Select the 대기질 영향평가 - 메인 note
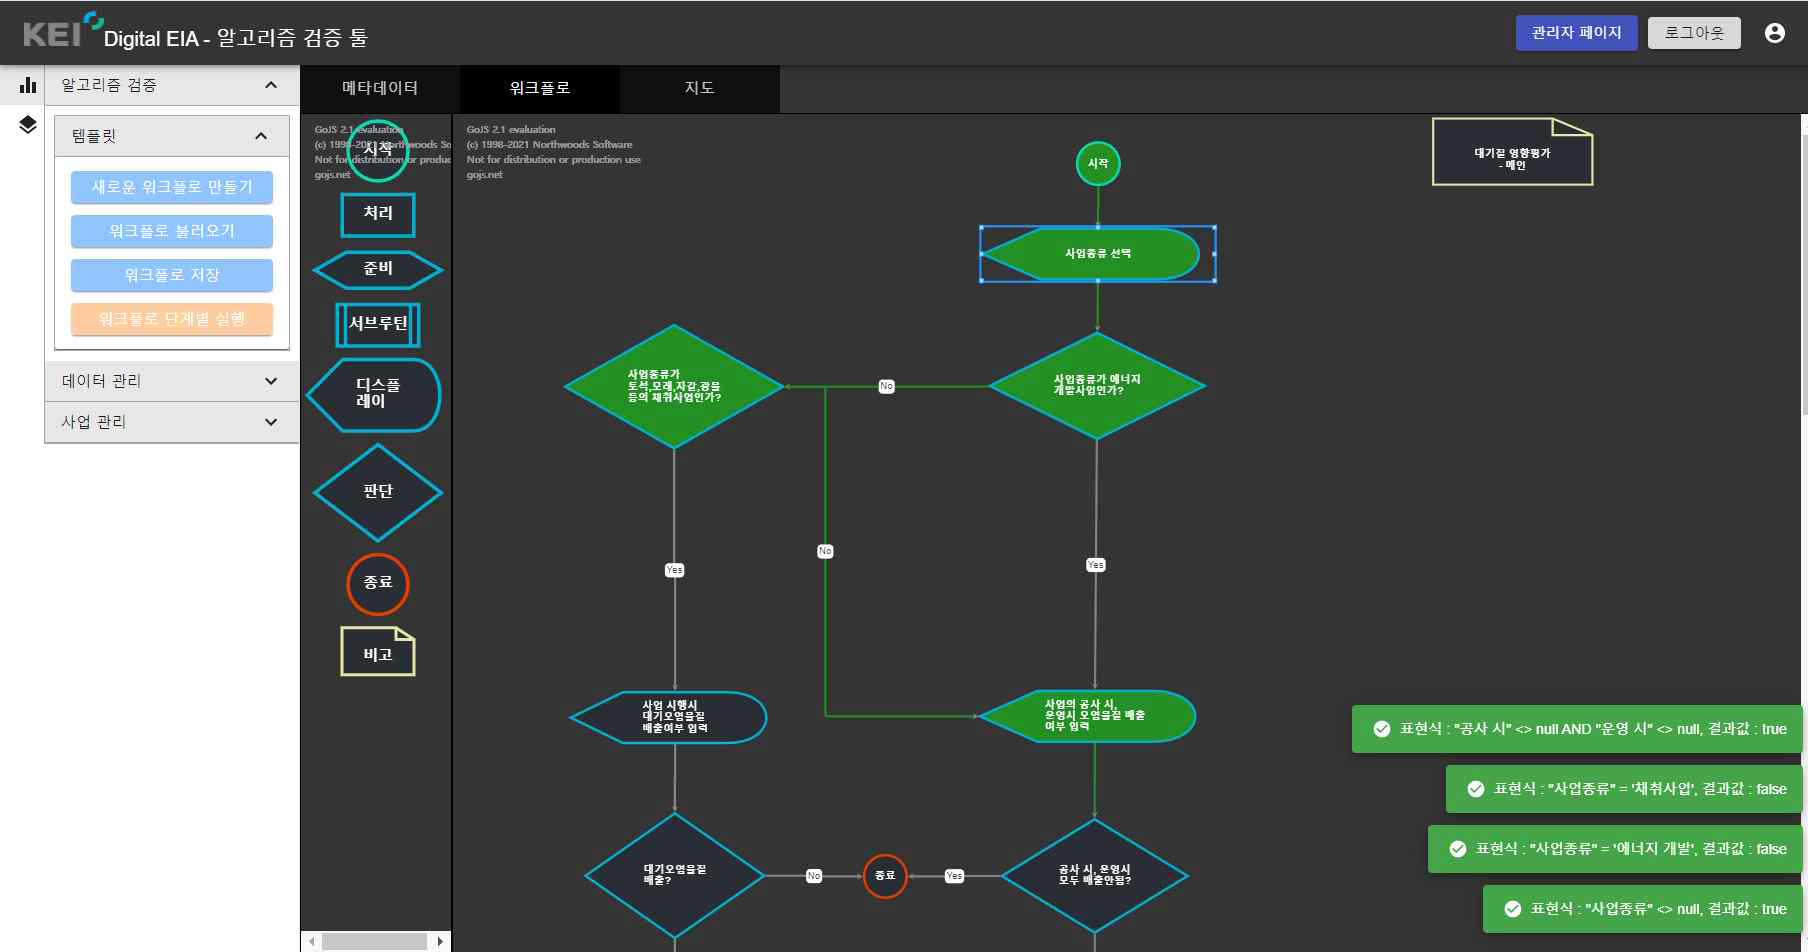This screenshot has width=1808, height=952. 1512,152
